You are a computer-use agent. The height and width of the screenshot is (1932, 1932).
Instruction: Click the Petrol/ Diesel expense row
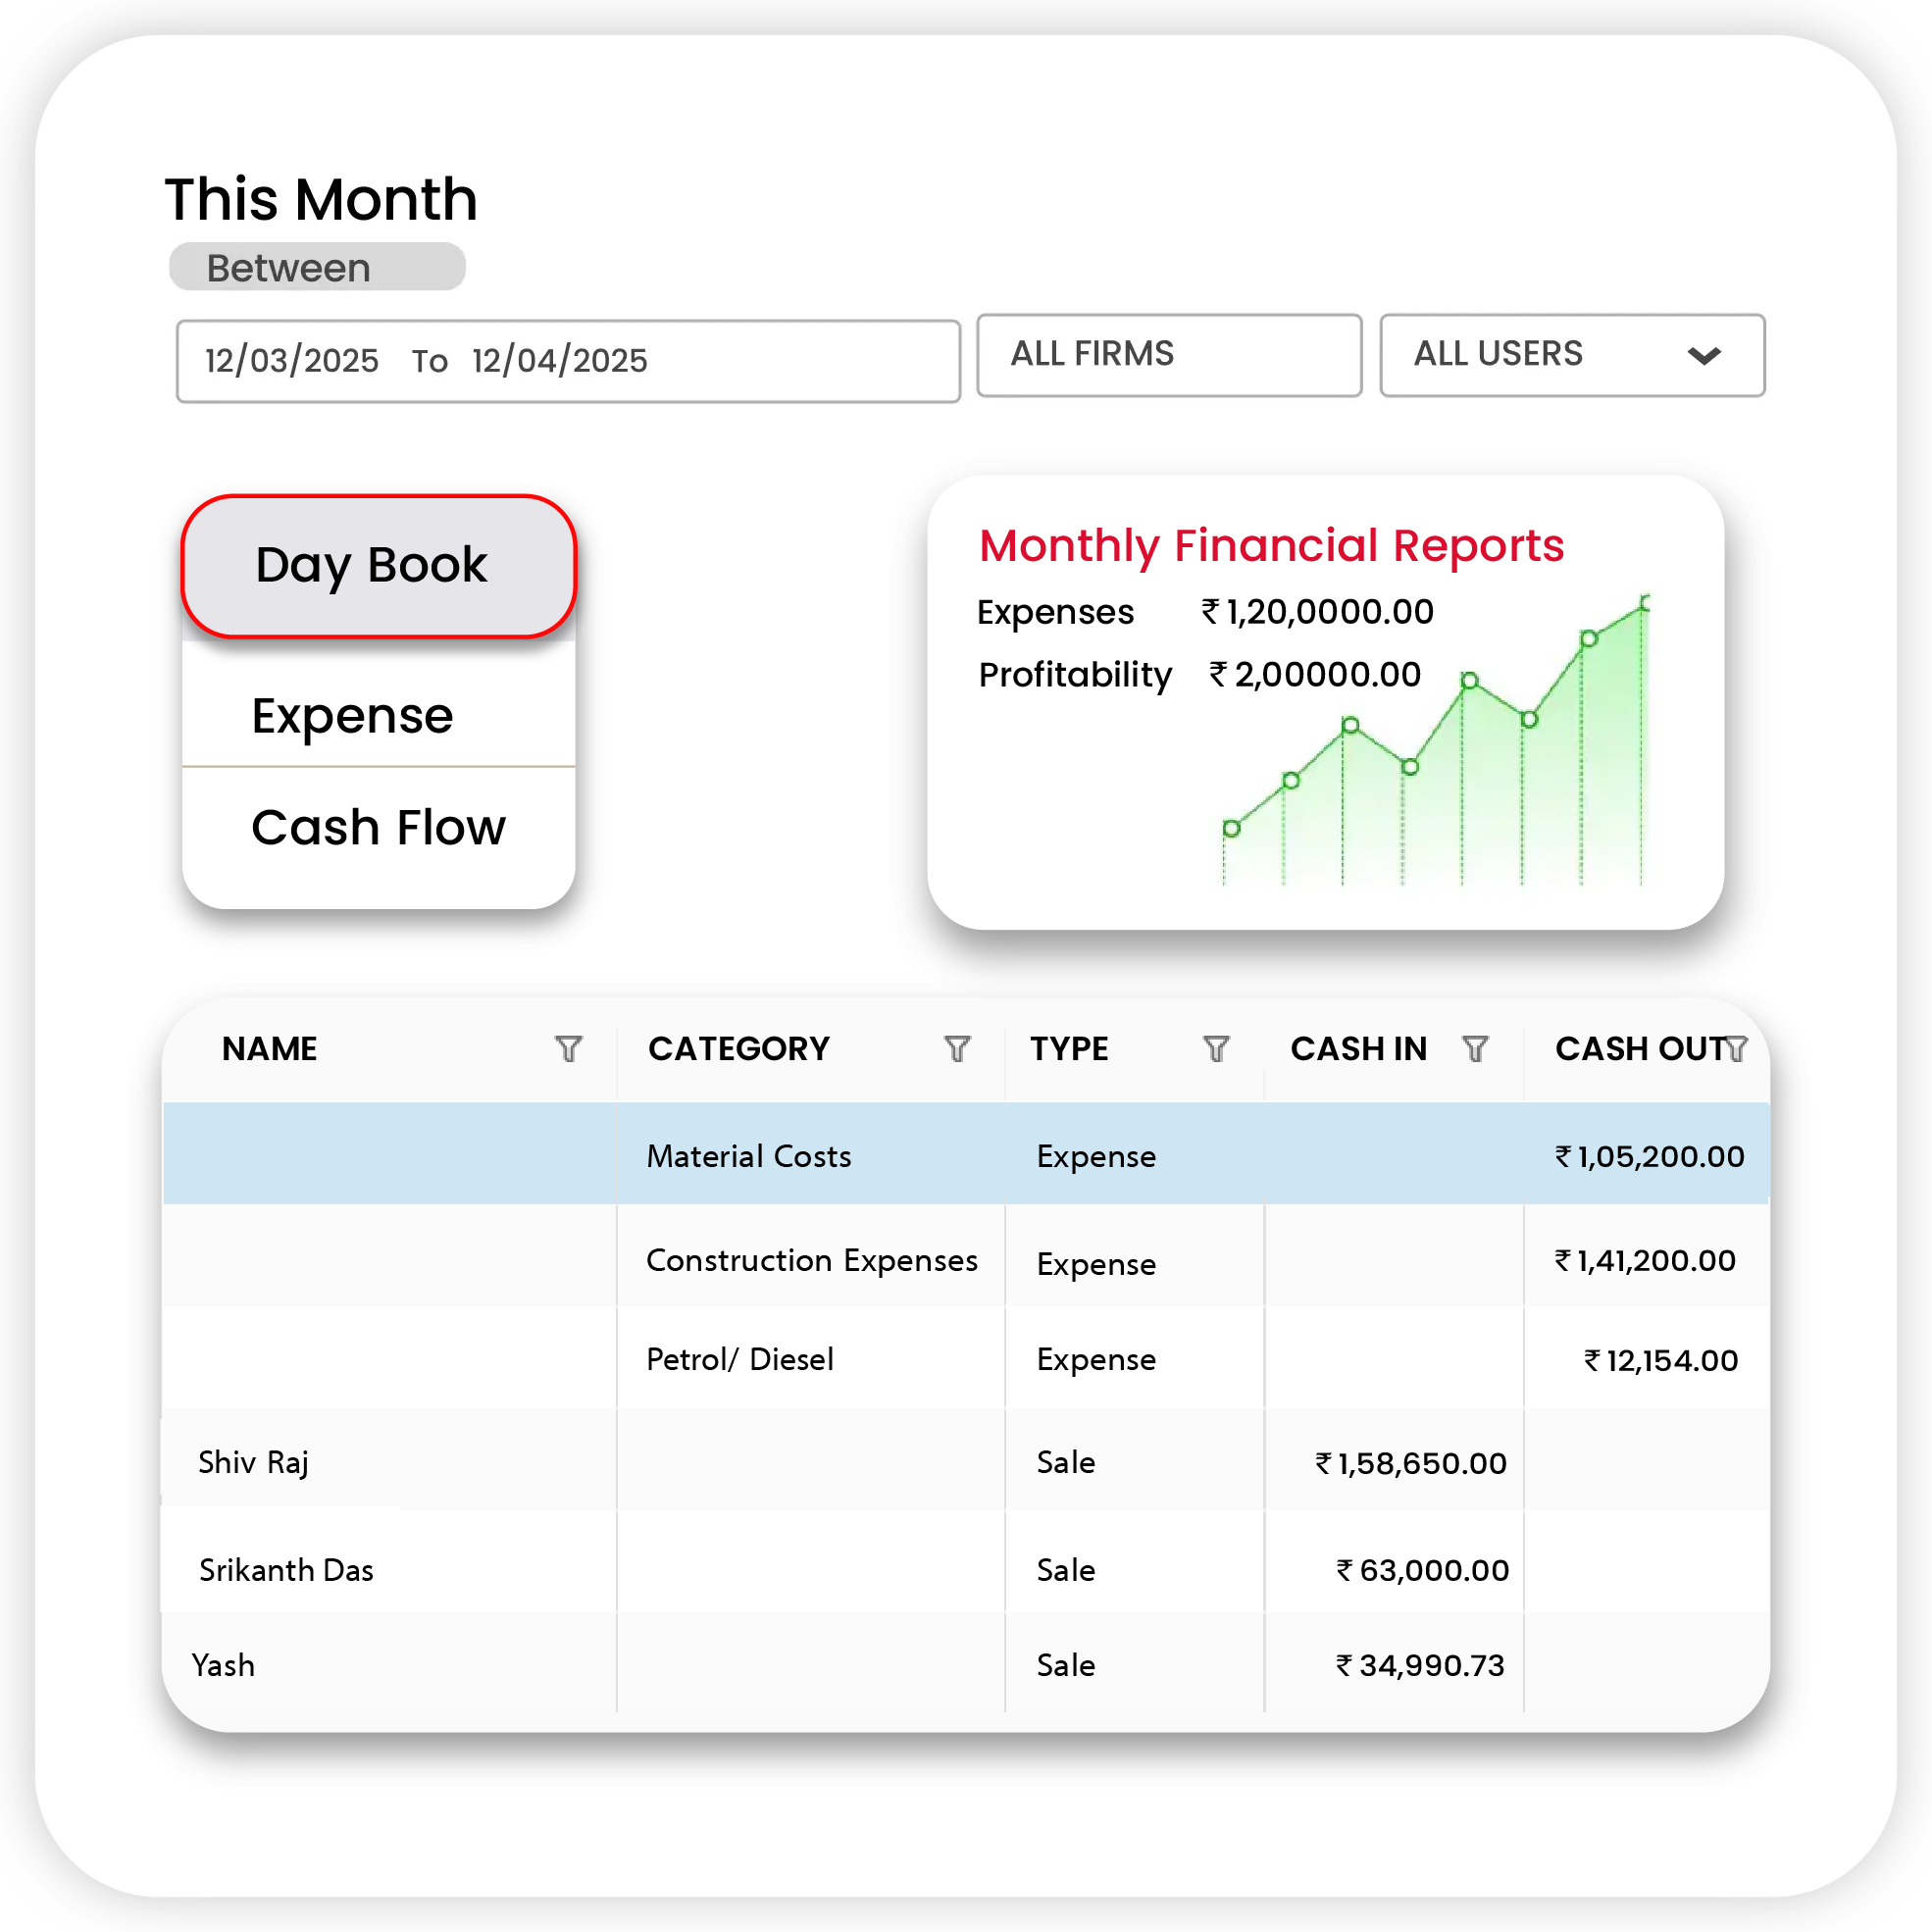pyautogui.click(x=739, y=1360)
